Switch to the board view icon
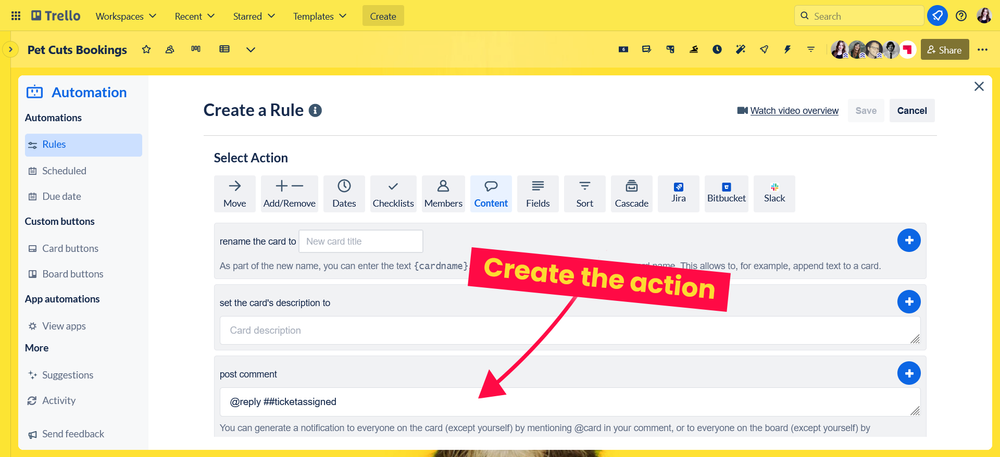Screen dimensions: 1000x457 coord(196,49)
